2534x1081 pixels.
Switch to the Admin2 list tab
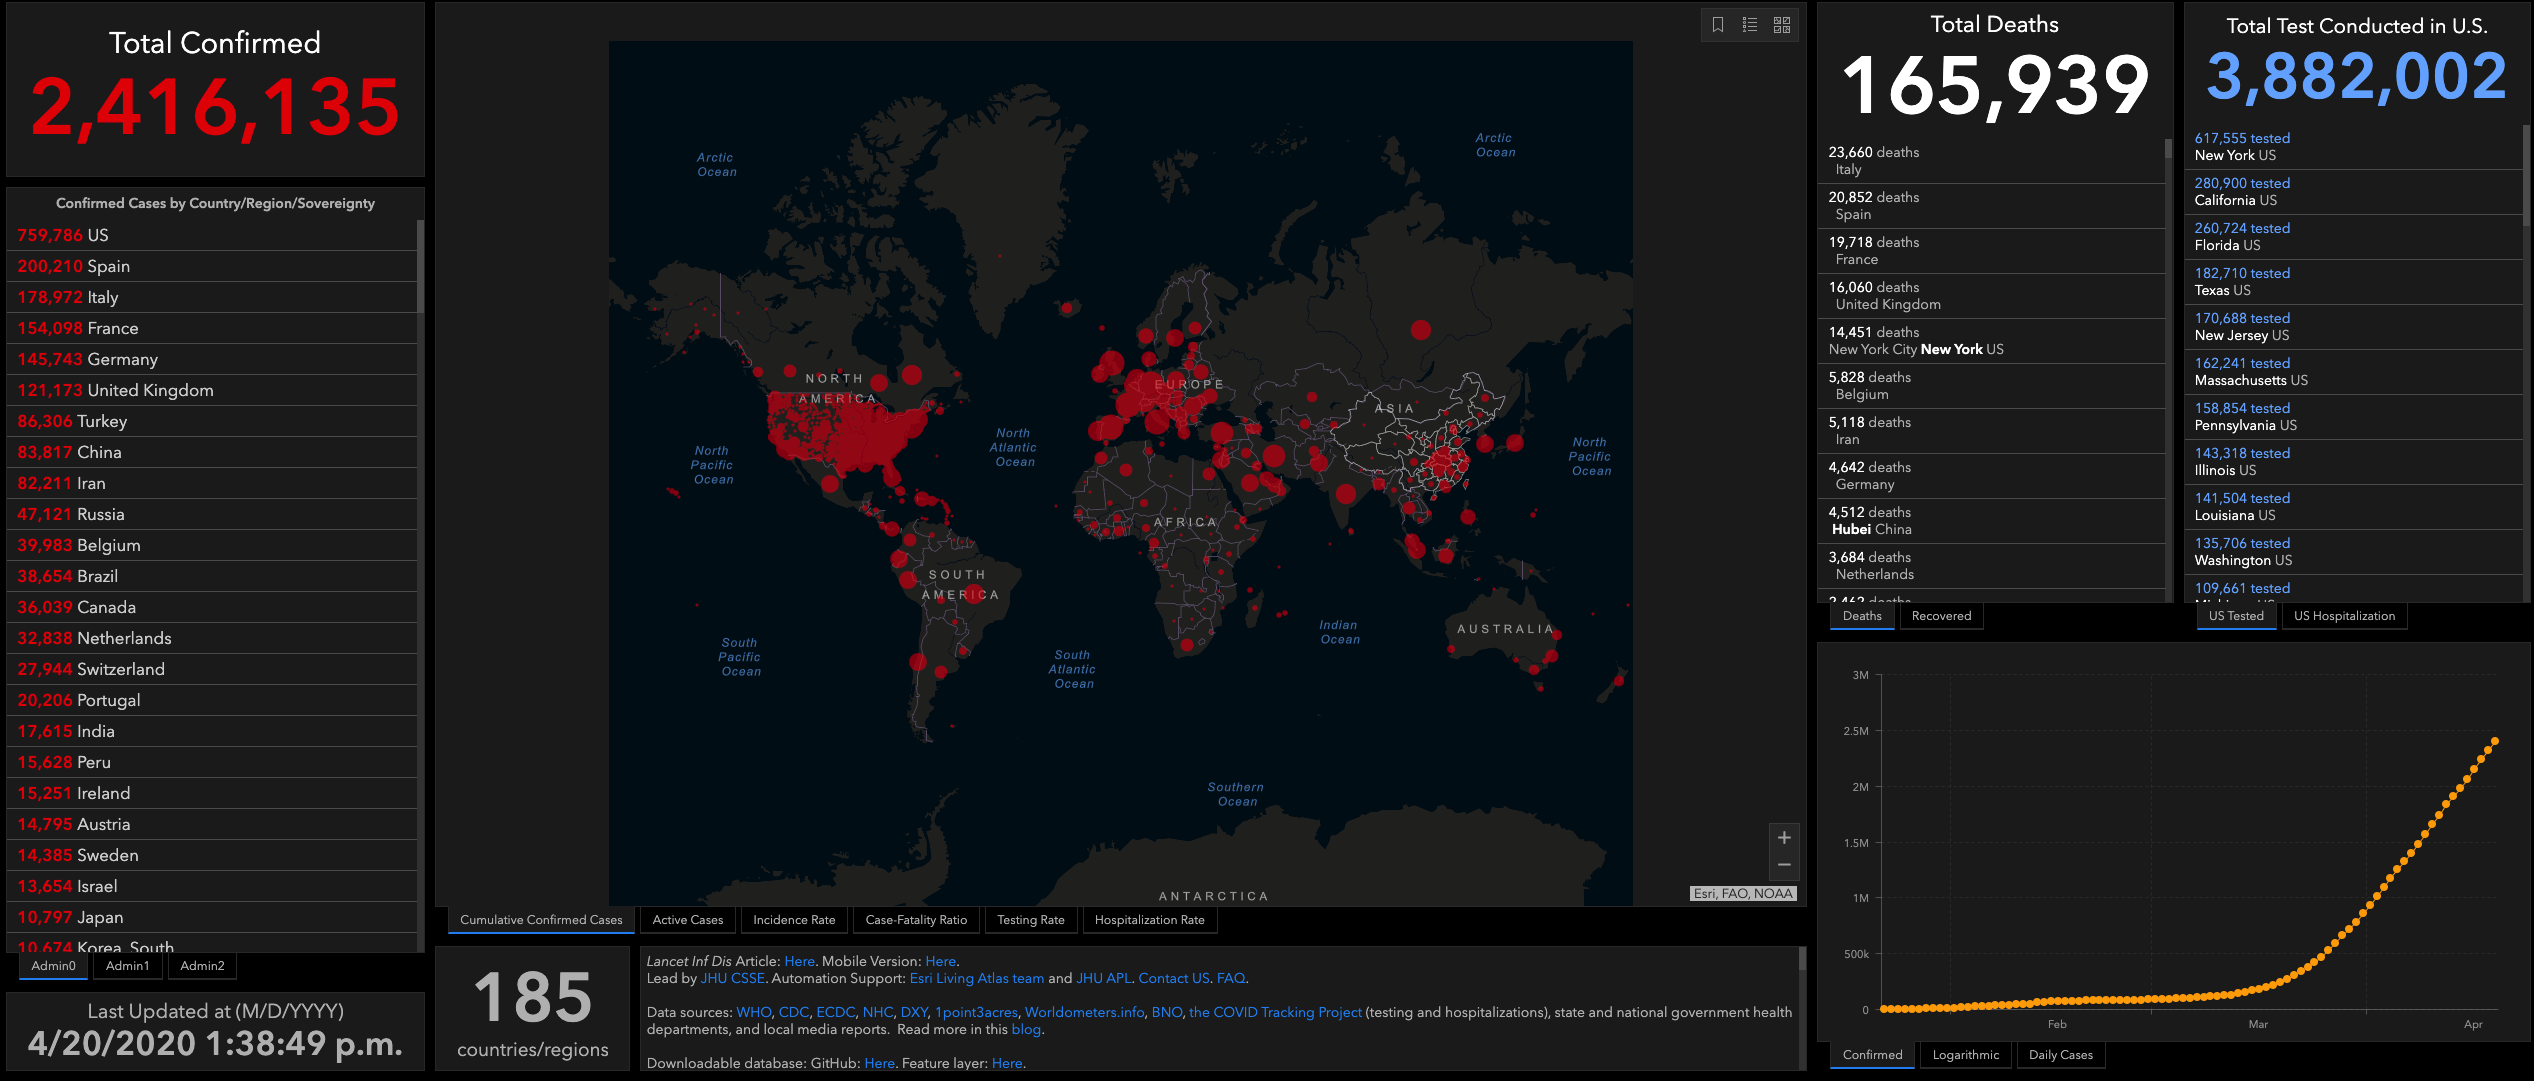coord(203,966)
